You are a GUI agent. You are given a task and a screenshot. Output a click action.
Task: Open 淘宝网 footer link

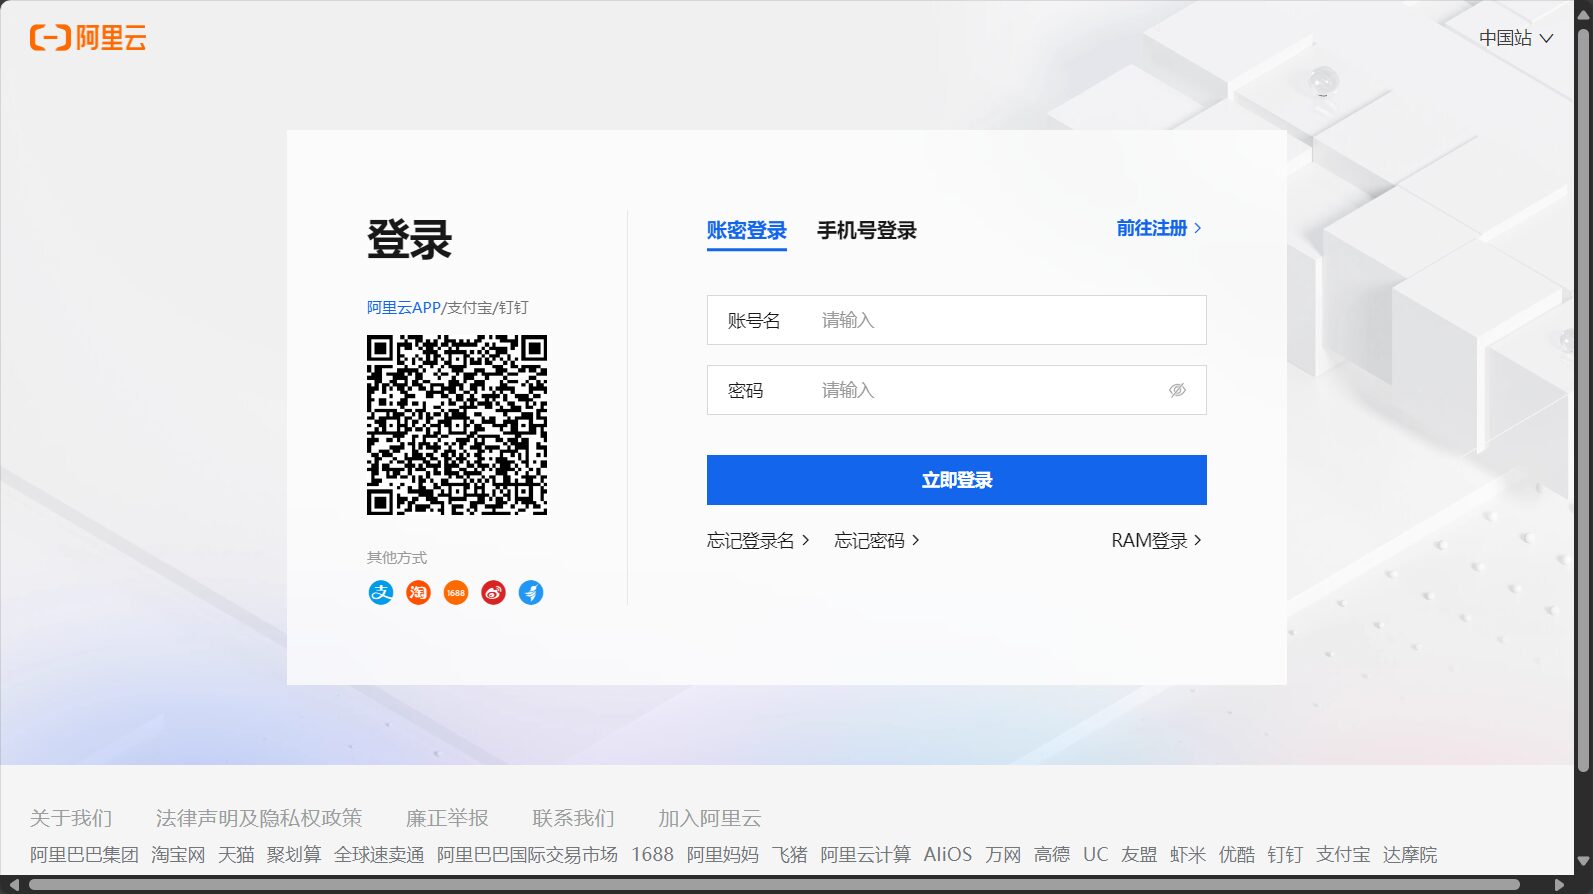(178, 854)
